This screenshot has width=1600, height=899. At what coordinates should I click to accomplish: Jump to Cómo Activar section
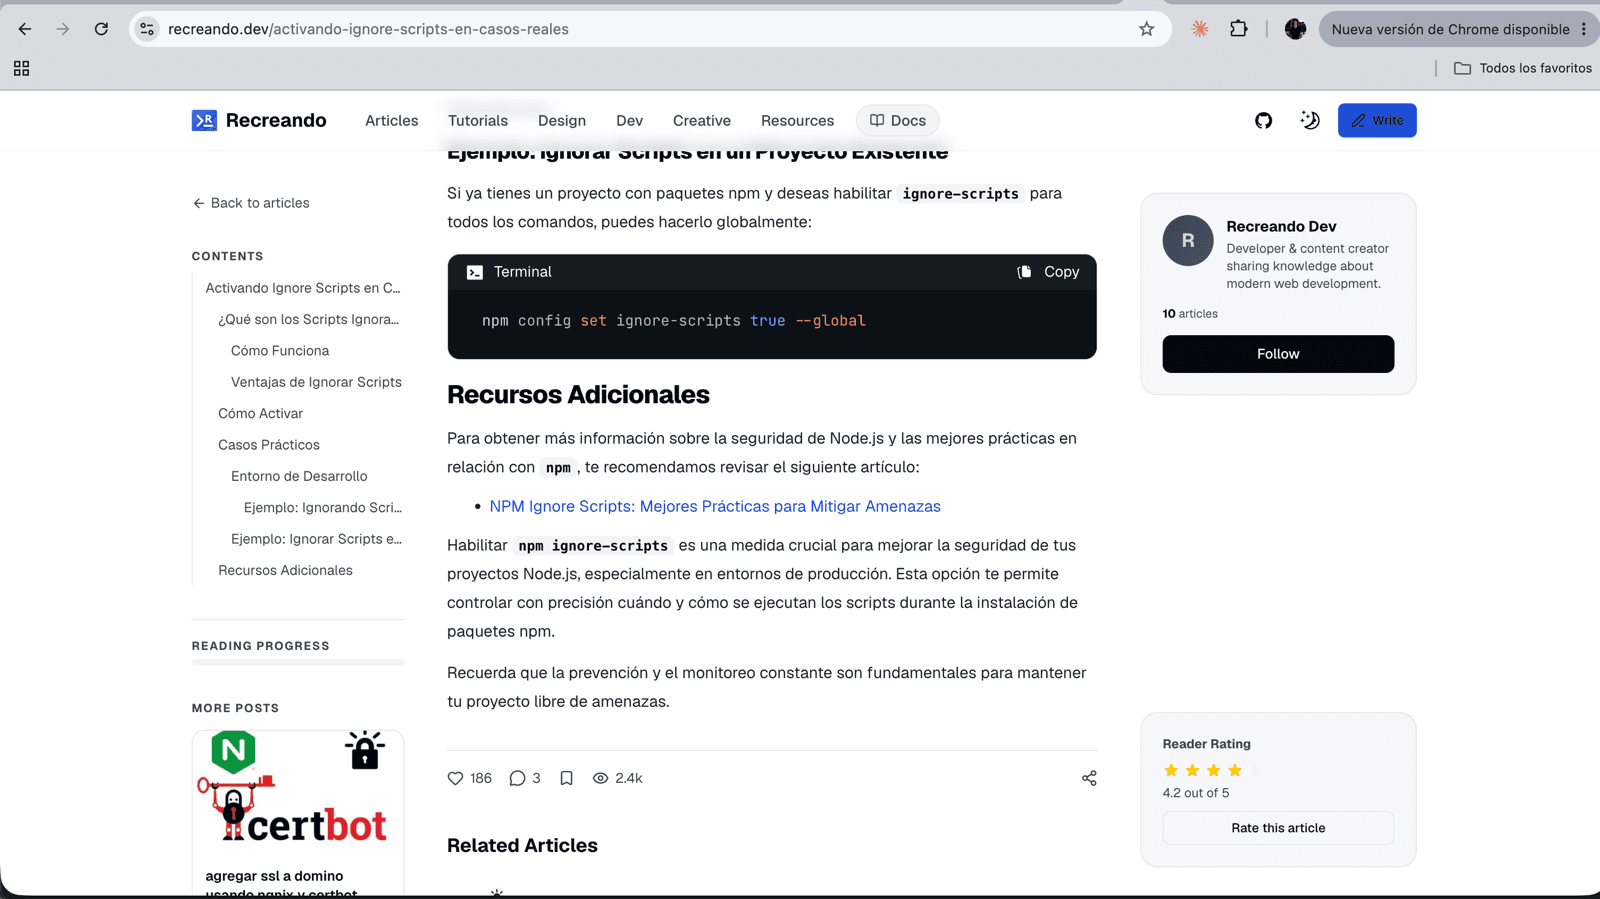[260, 413]
